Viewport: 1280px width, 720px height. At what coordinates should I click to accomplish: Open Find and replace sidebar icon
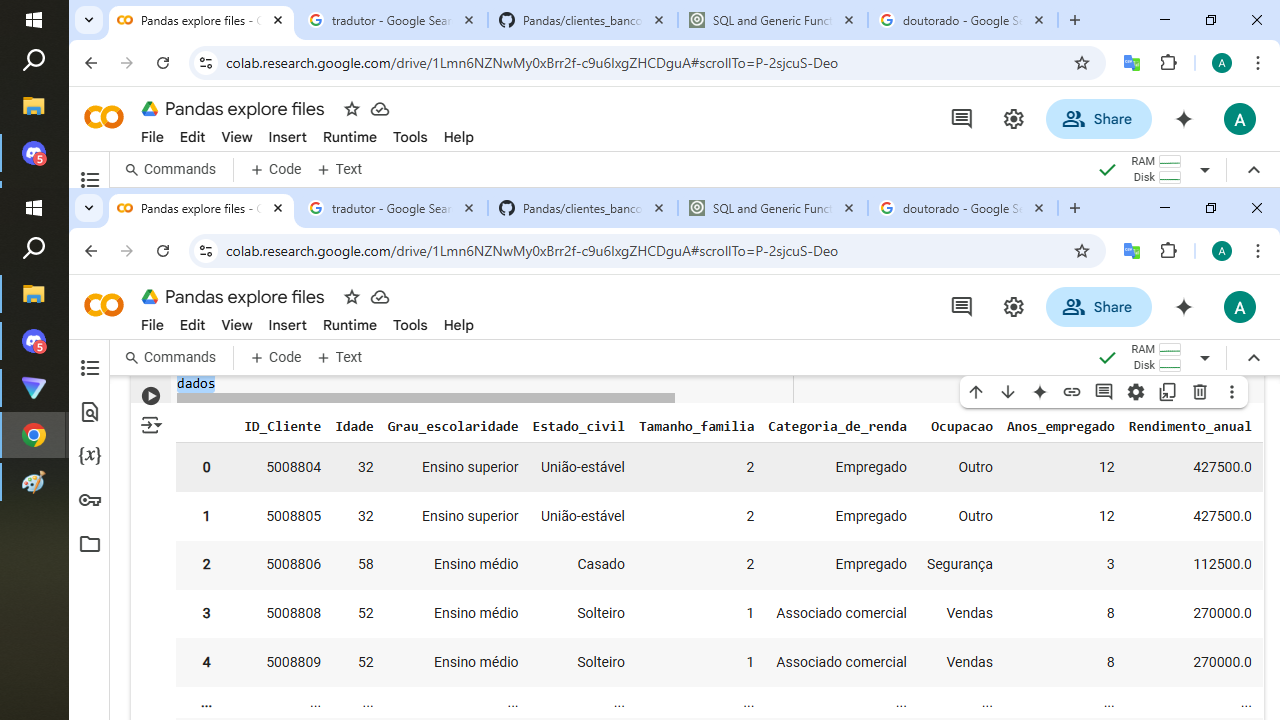click(x=90, y=412)
